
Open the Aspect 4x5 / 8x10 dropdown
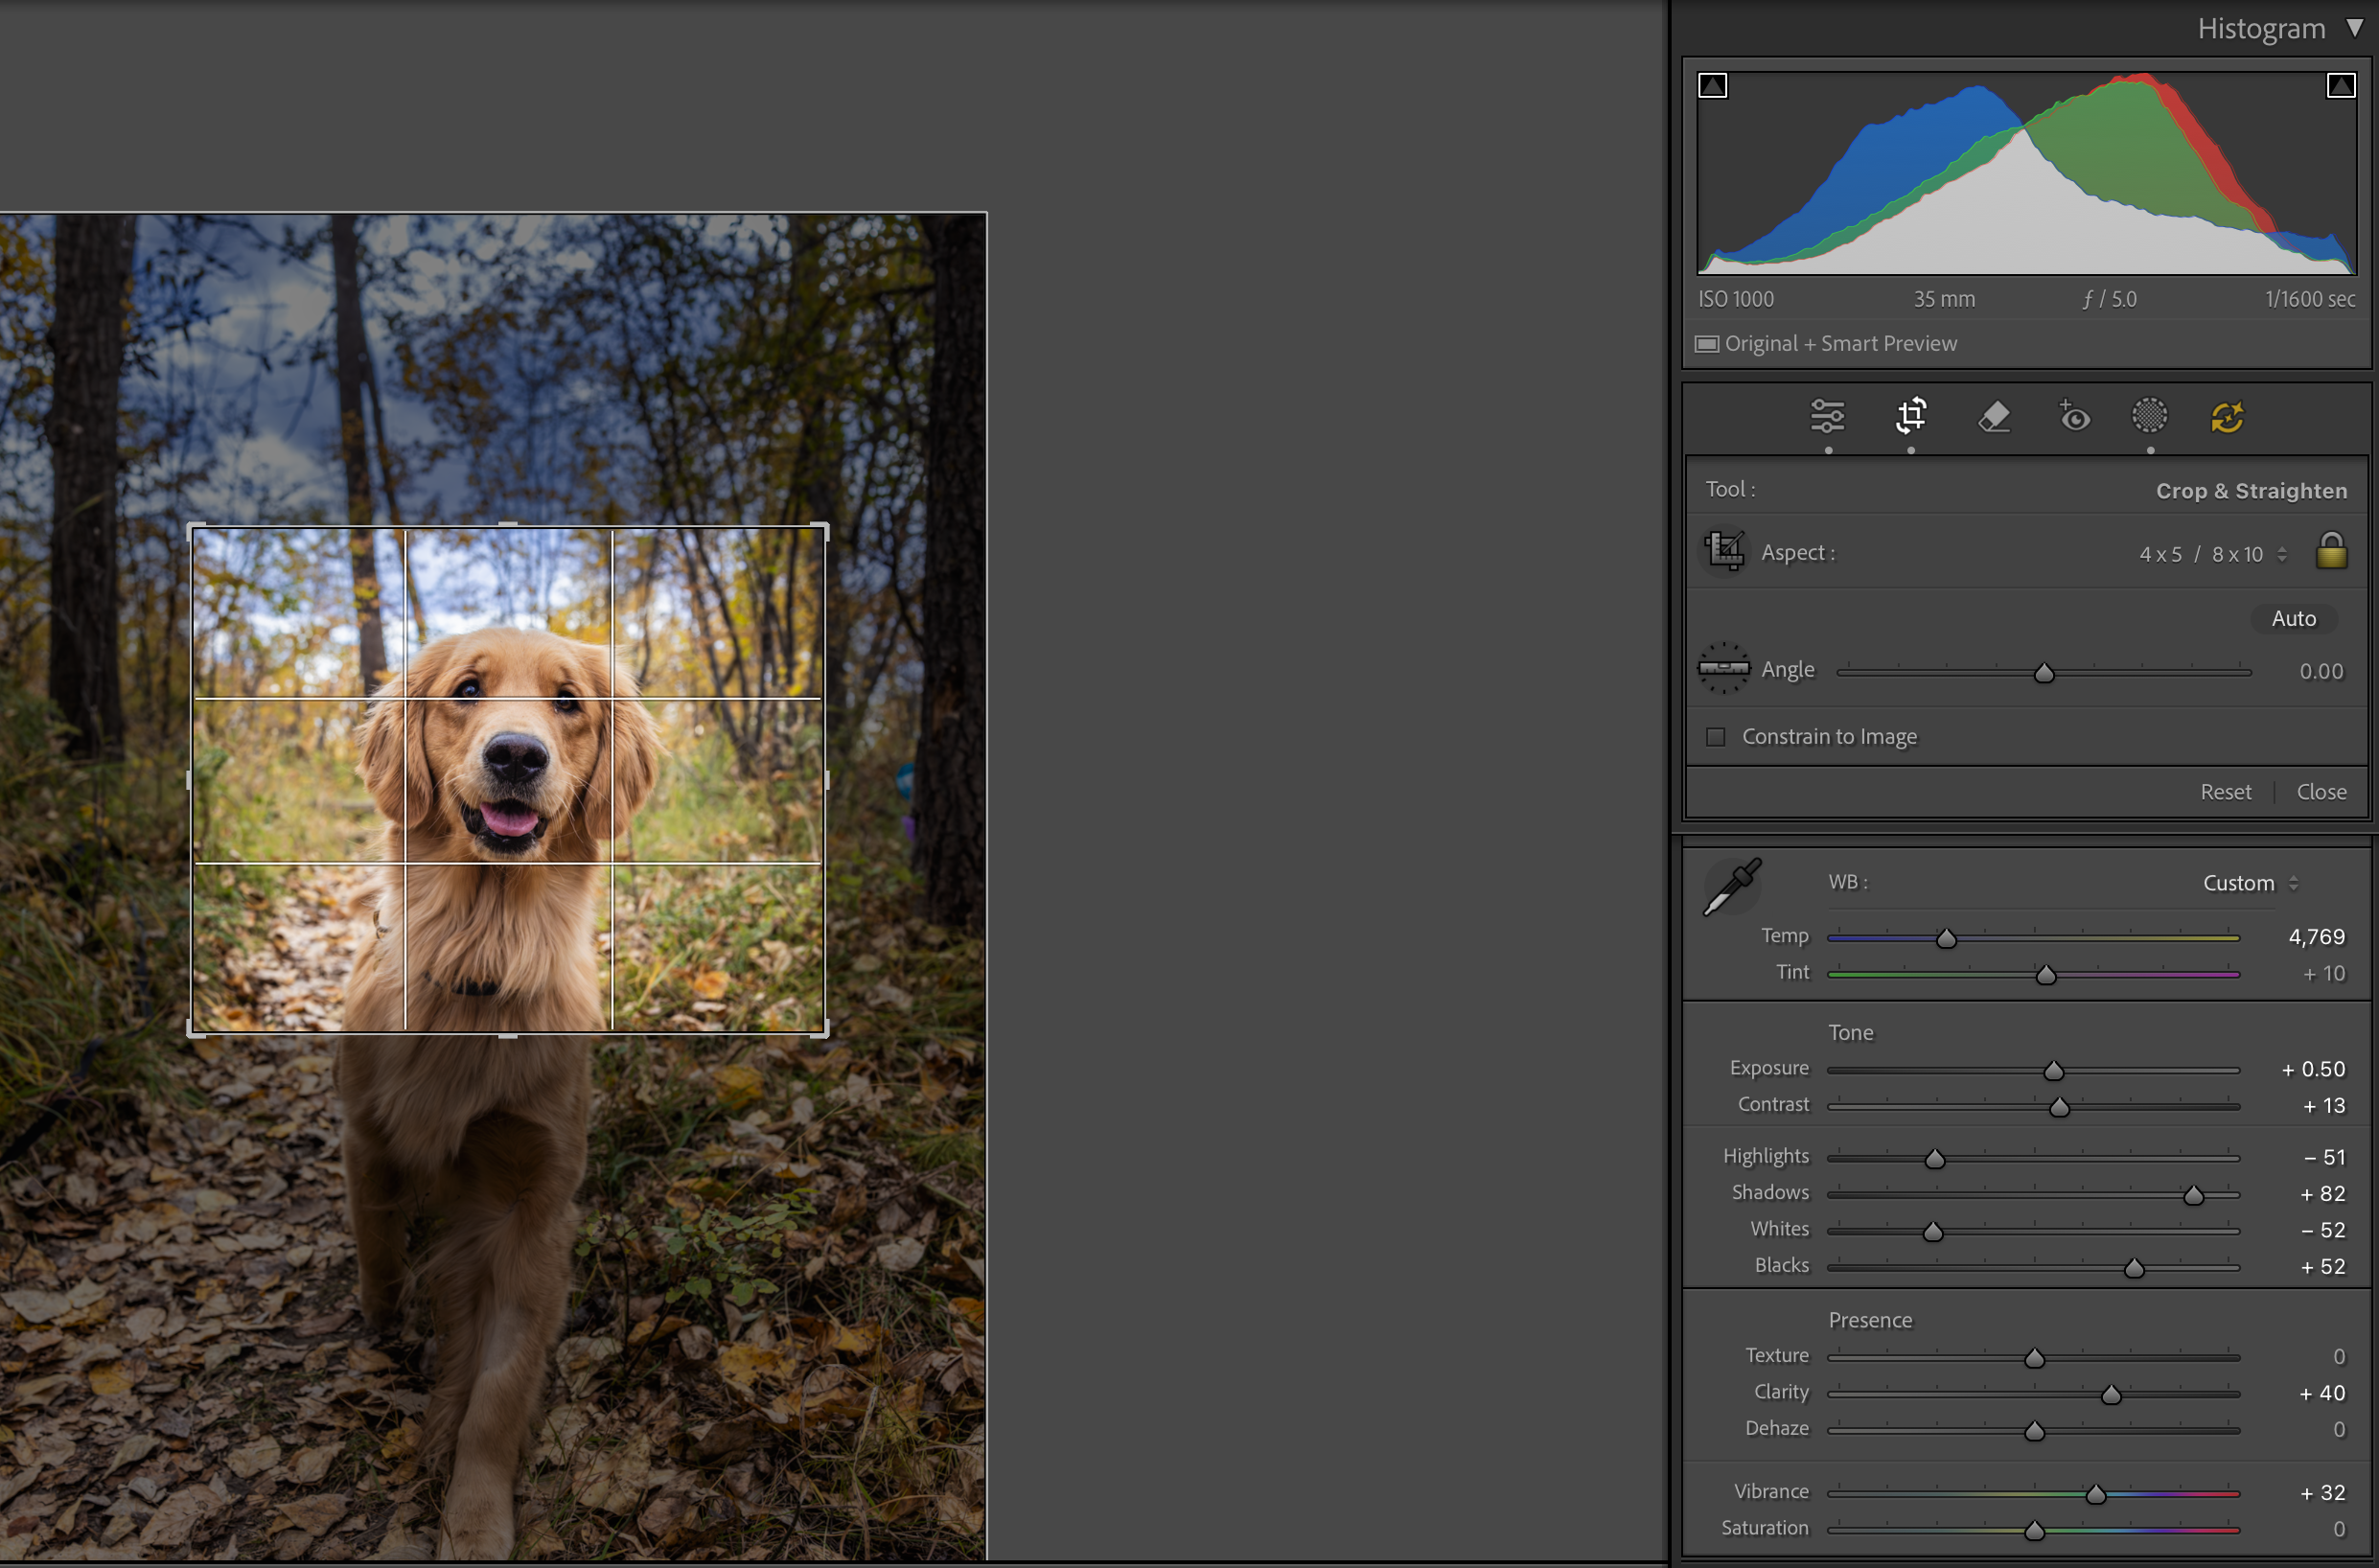tap(2212, 554)
